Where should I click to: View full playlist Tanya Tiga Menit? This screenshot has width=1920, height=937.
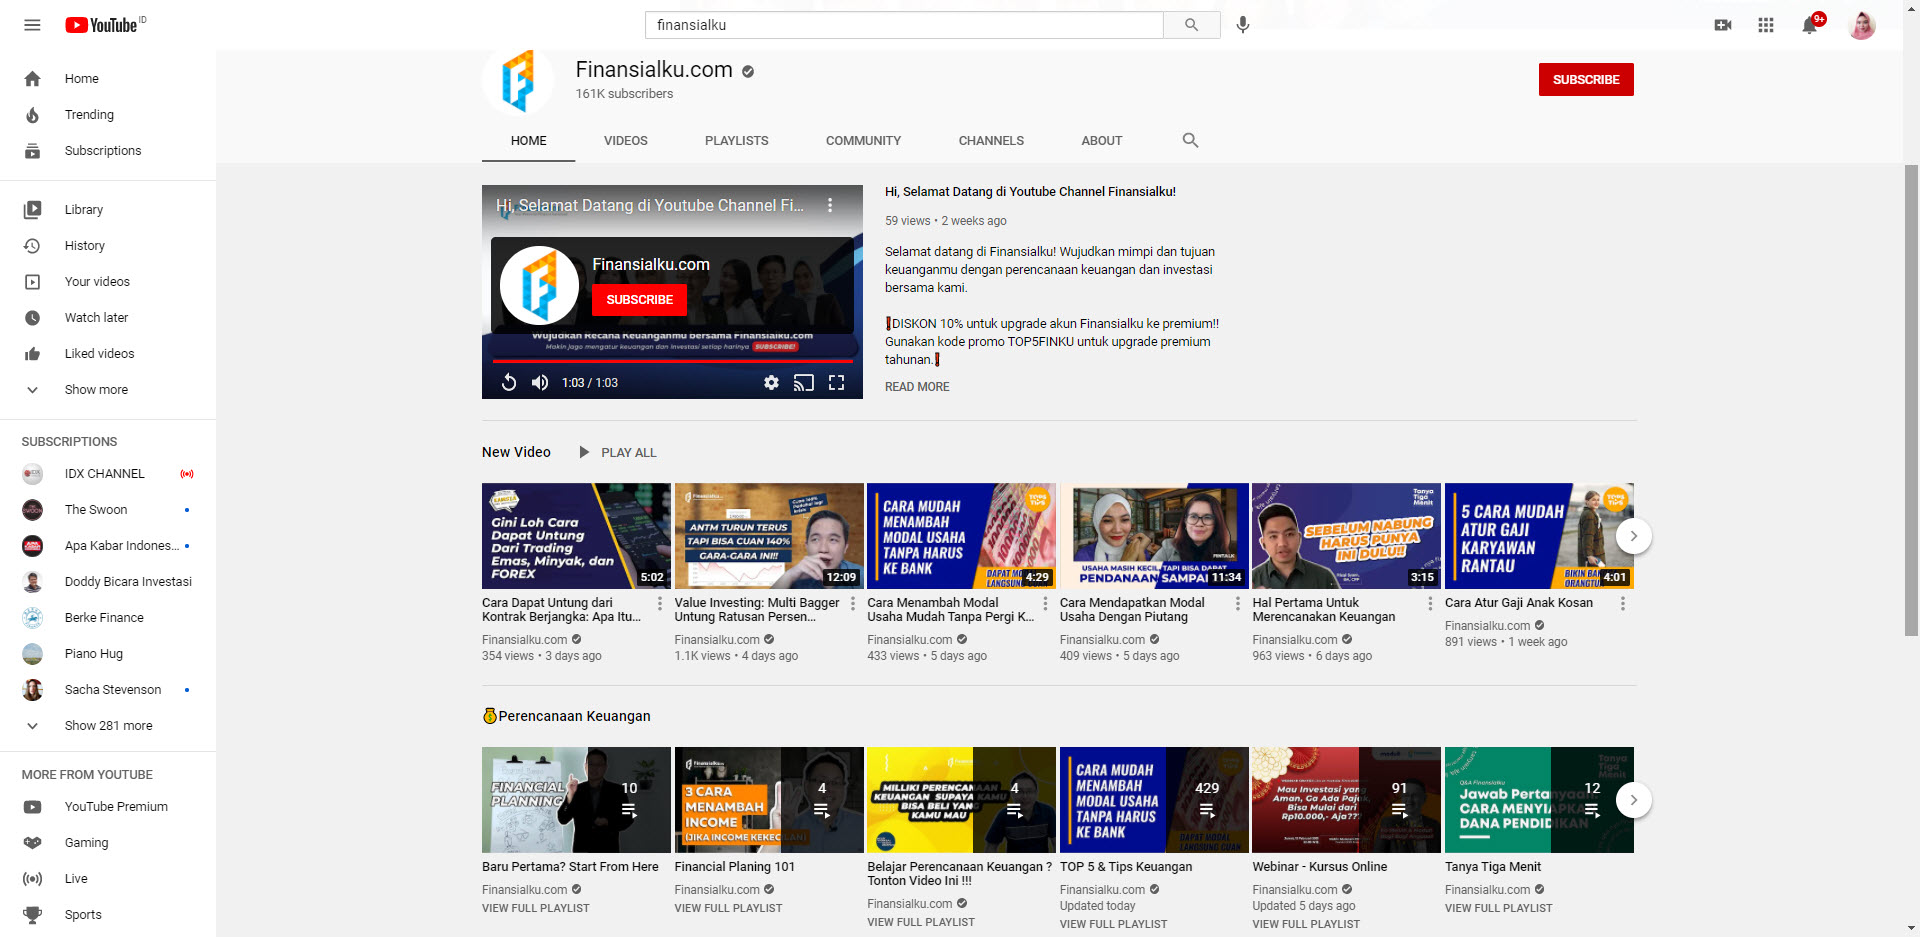click(x=1499, y=908)
